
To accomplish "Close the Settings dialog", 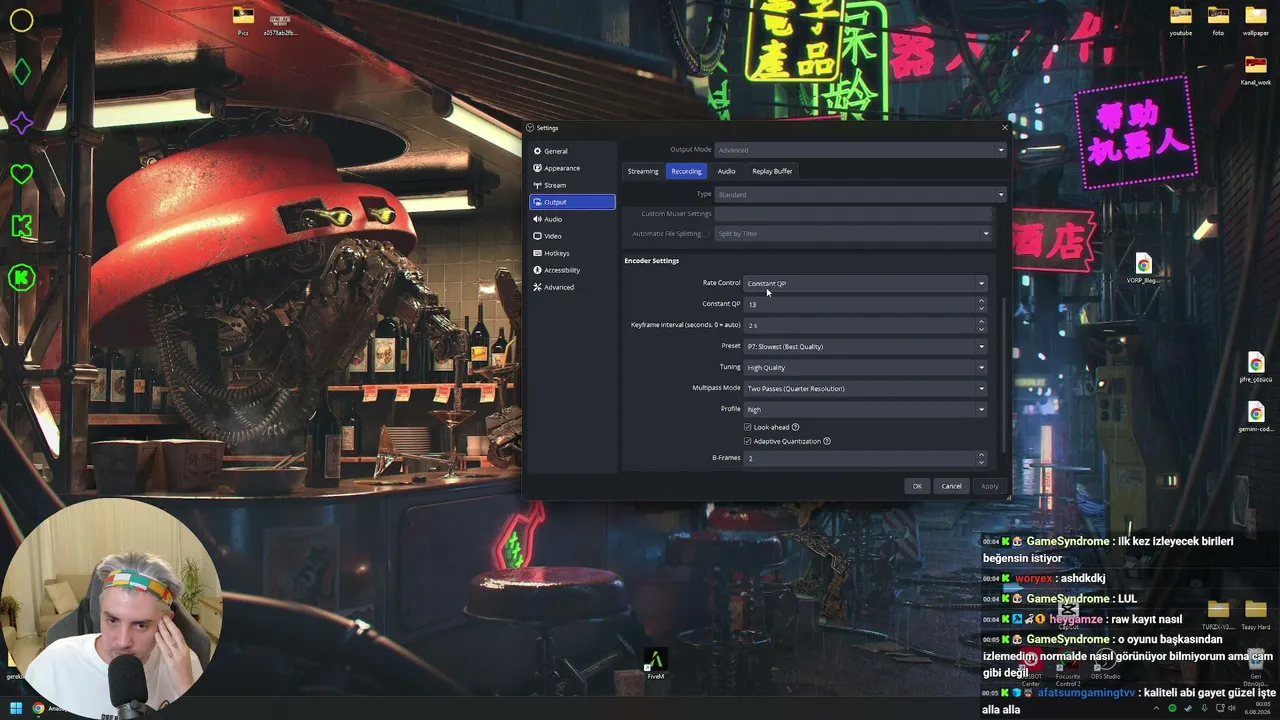I will 1004,128.
